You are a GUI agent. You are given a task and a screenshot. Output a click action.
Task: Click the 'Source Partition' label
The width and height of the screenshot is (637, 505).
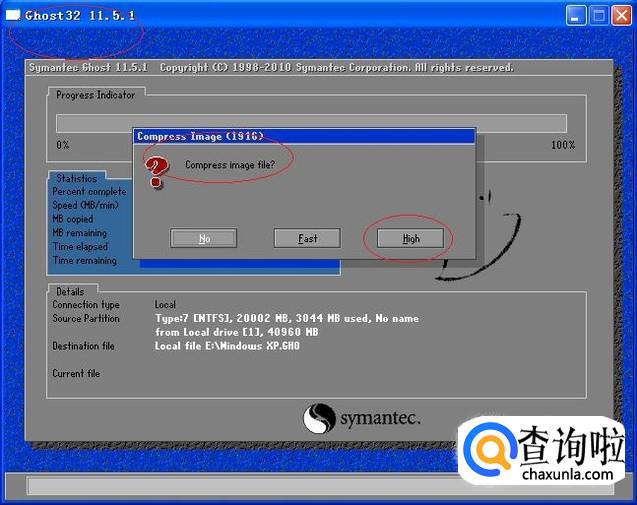point(86,319)
